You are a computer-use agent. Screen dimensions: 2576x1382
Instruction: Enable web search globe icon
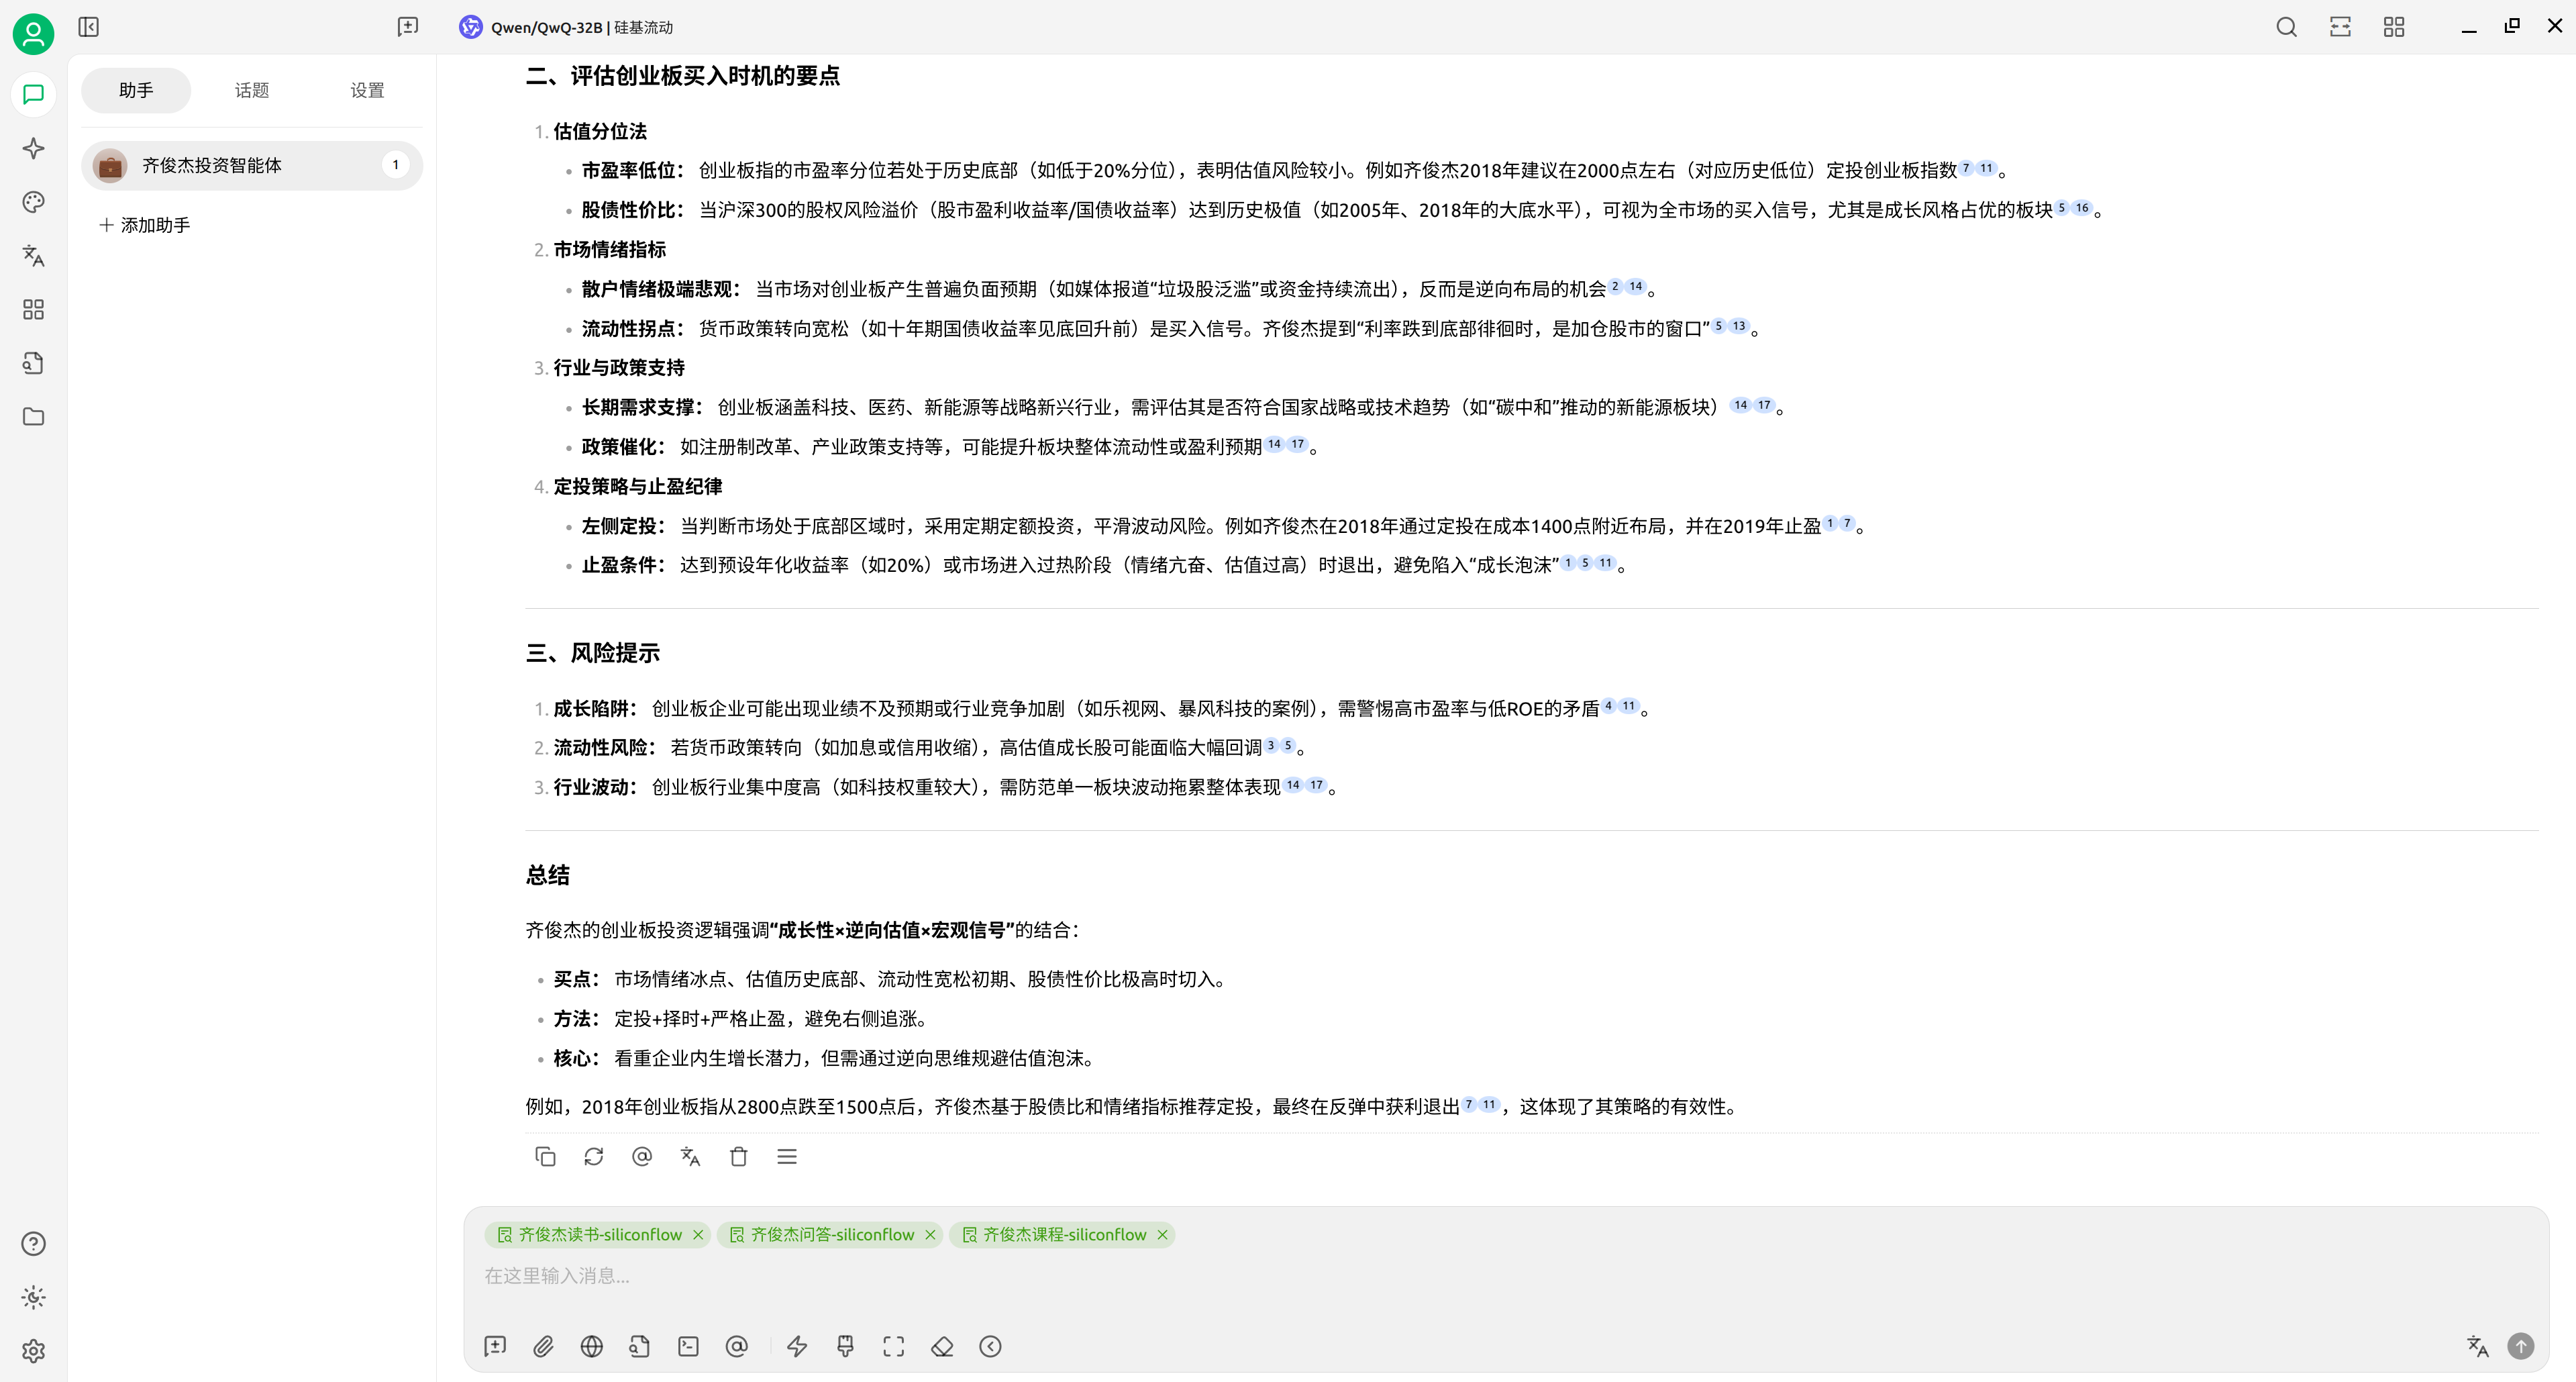pyautogui.click(x=591, y=1346)
